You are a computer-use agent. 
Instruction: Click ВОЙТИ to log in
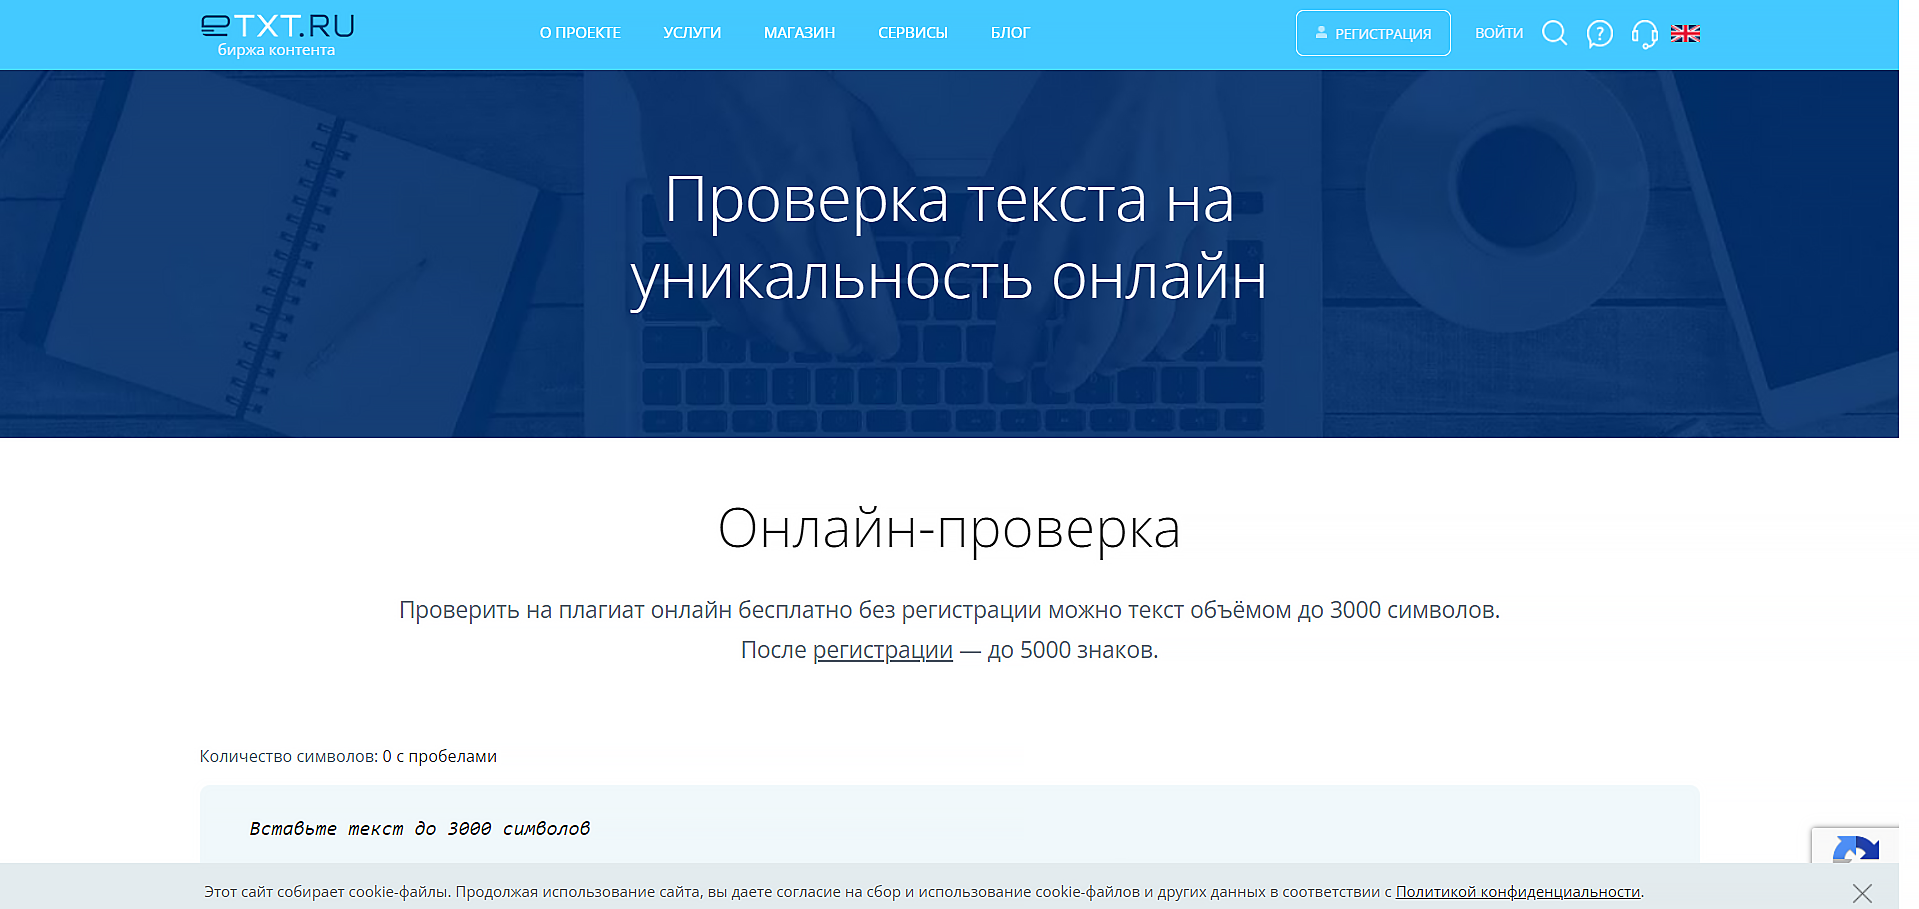point(1498,32)
